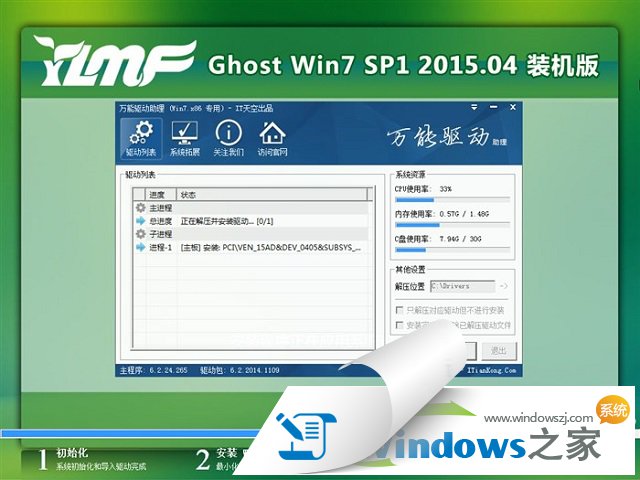
Task: Click the 解压位置 C:\Drivers input field
Action: tap(462, 286)
